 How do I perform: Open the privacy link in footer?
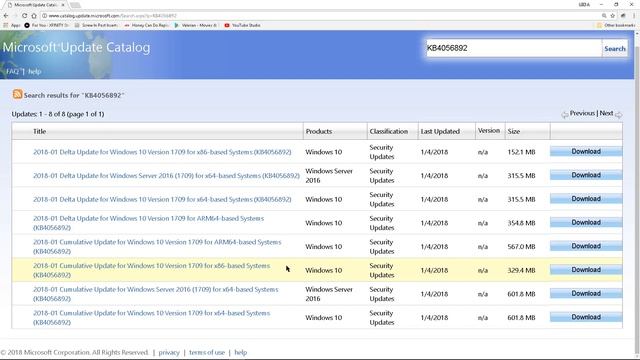click(169, 352)
